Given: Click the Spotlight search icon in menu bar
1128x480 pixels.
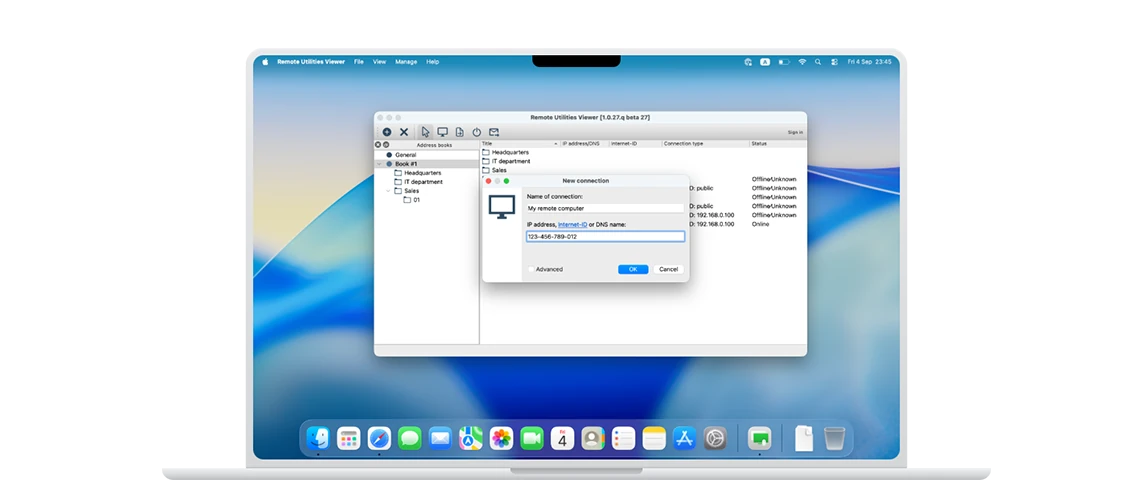Looking at the screenshot, I should (818, 62).
